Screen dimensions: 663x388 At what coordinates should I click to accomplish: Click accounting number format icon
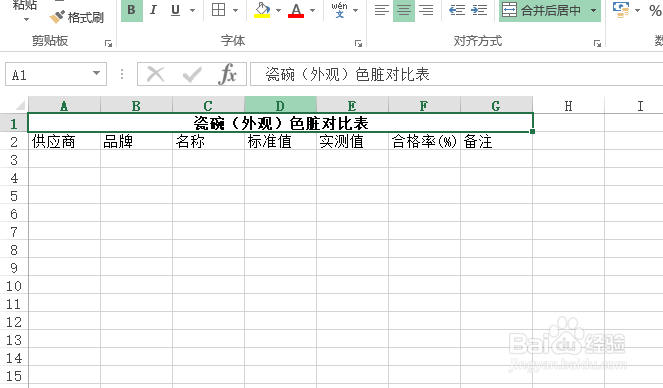pos(621,10)
